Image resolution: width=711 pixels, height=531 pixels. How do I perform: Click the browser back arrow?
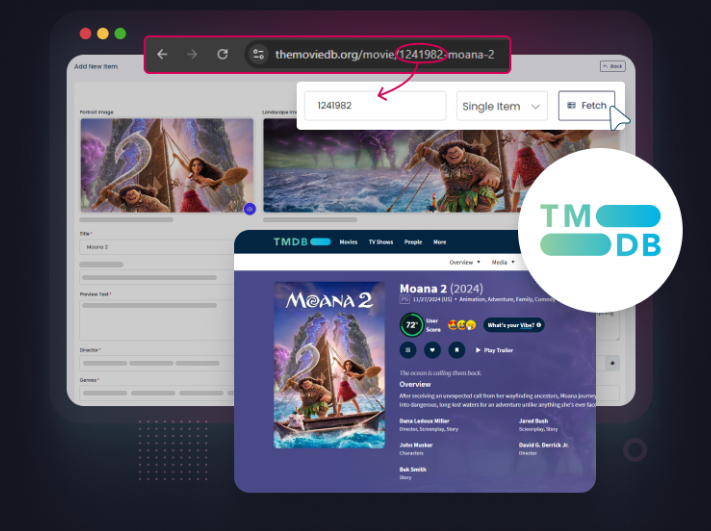pos(162,54)
